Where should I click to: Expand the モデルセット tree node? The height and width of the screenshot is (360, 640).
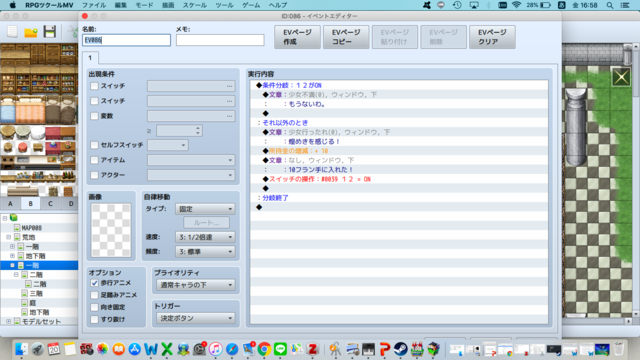pyautogui.click(x=8, y=322)
